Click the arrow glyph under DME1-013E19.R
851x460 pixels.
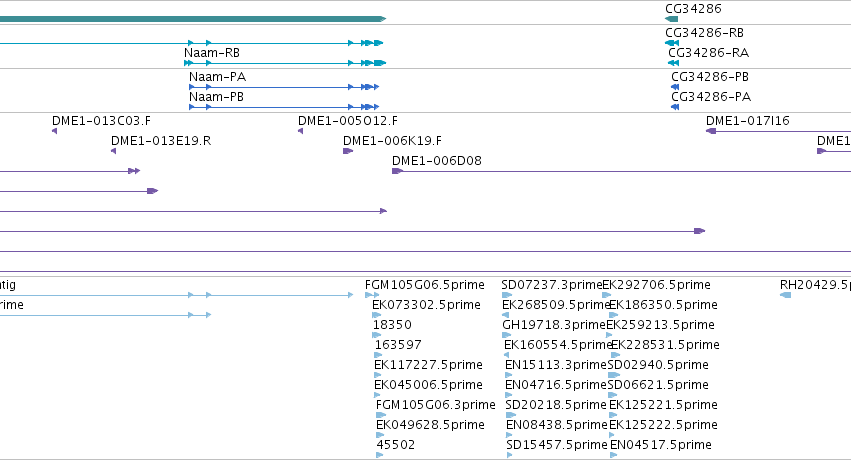[x=113, y=151]
